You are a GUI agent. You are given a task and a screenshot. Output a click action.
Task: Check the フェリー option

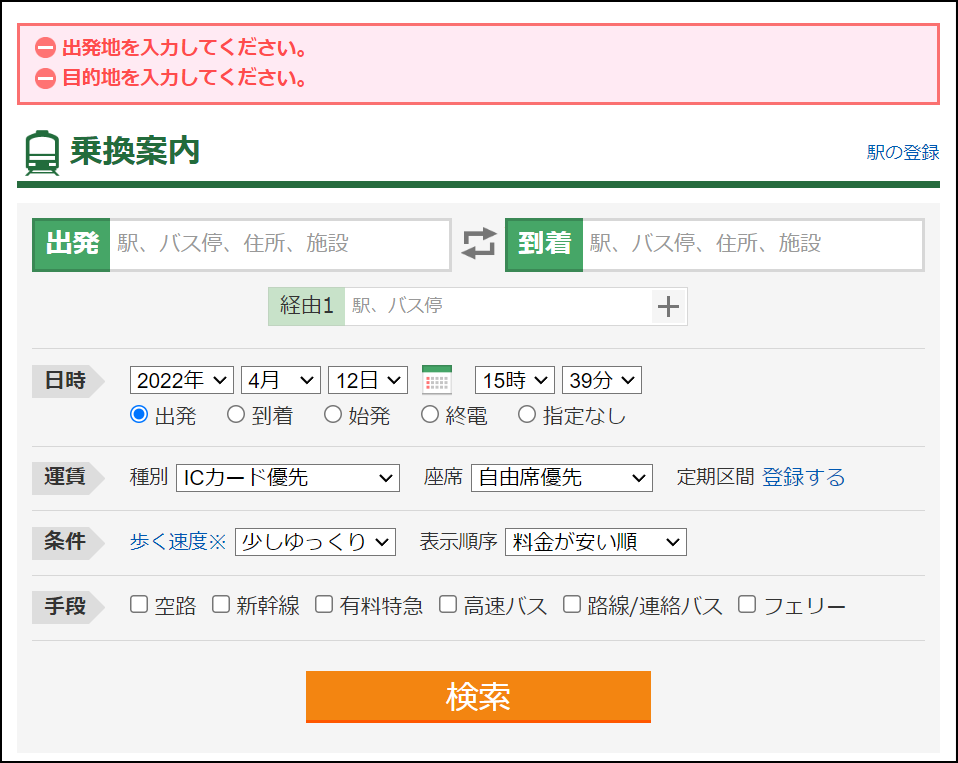[x=746, y=604]
